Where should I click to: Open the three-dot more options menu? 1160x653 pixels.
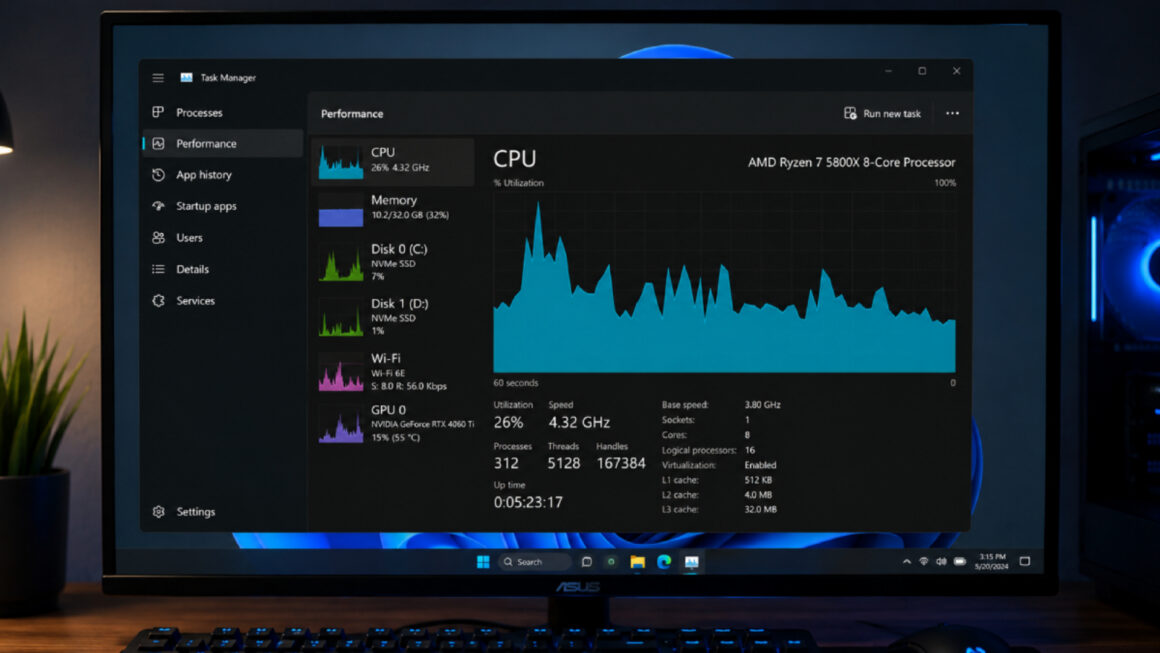click(x=952, y=113)
